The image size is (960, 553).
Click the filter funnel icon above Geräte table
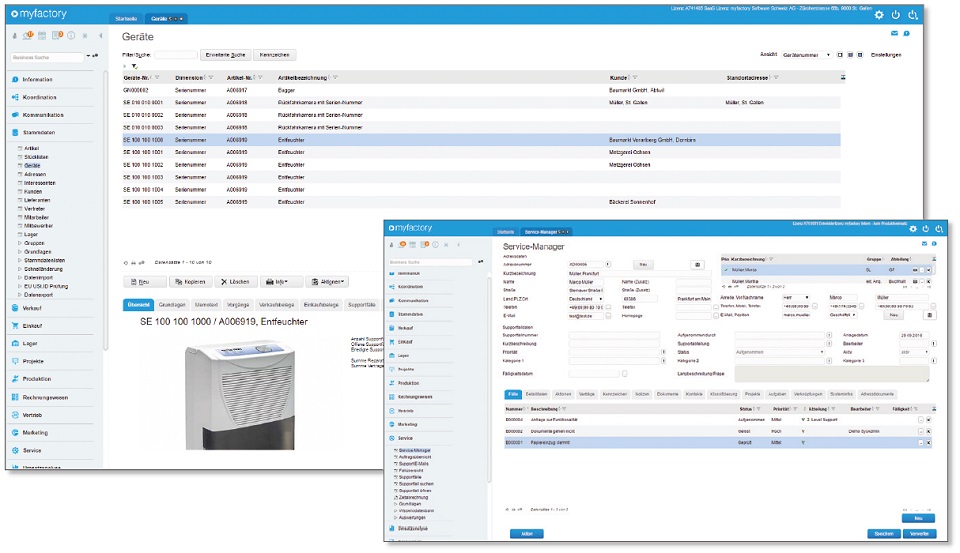click(134, 66)
